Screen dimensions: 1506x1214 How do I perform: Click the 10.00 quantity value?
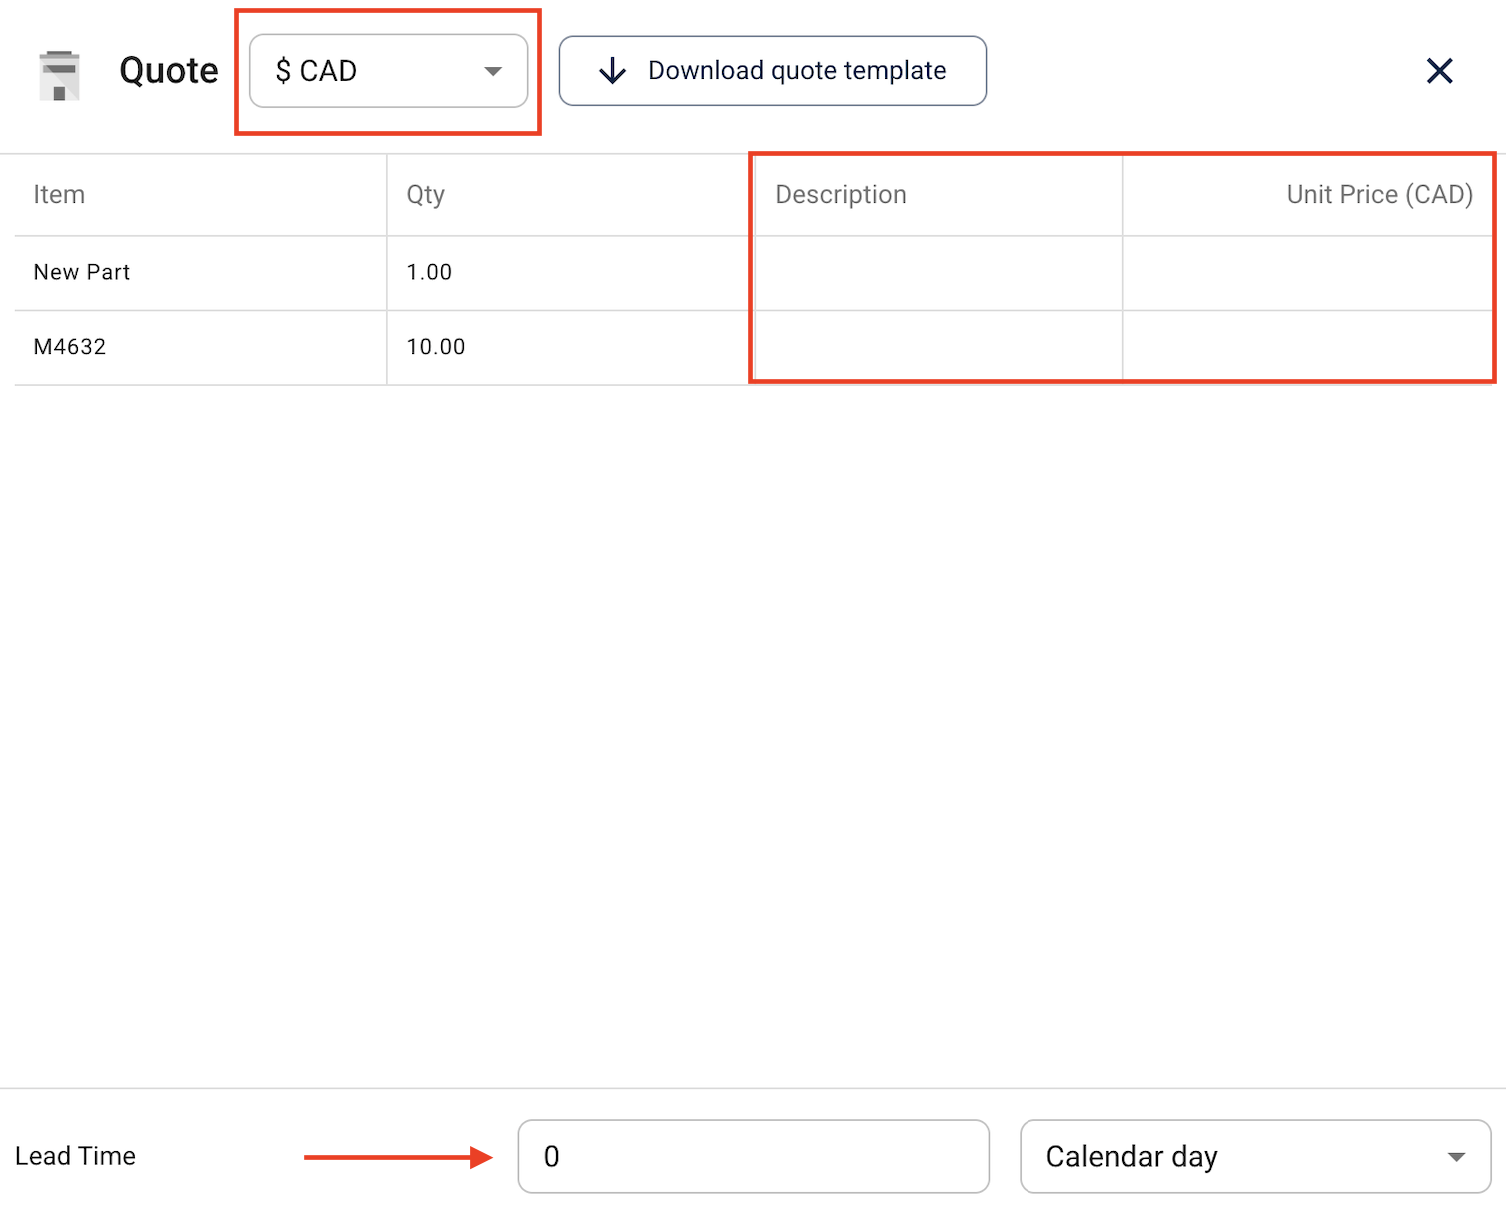[436, 347]
